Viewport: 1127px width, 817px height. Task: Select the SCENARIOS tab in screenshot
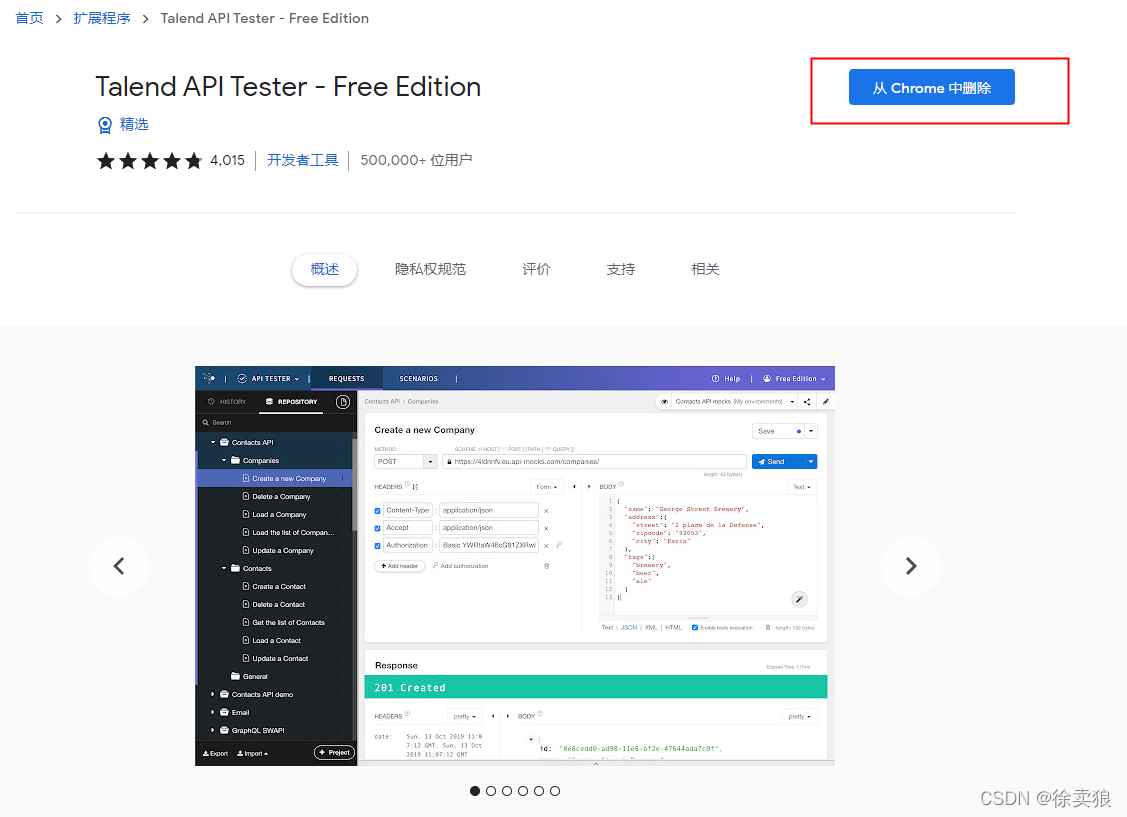point(418,379)
